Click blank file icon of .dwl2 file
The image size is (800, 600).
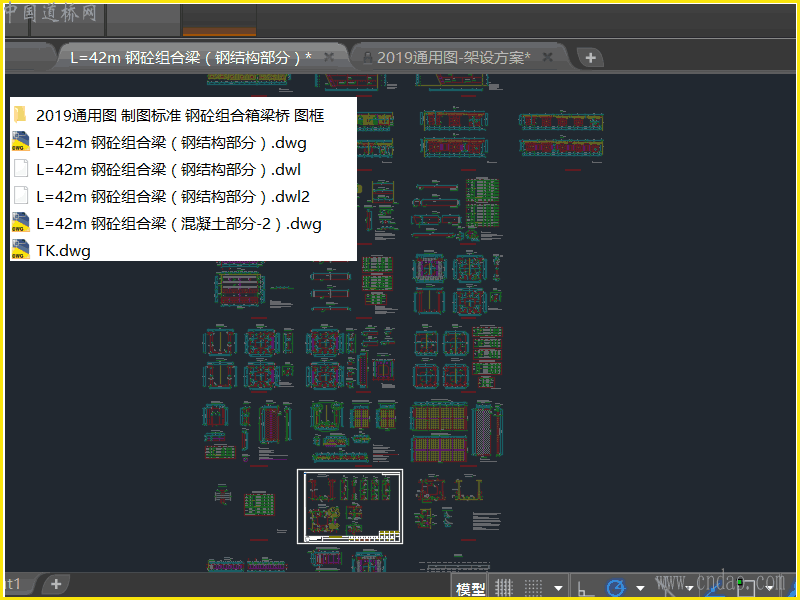(20, 196)
